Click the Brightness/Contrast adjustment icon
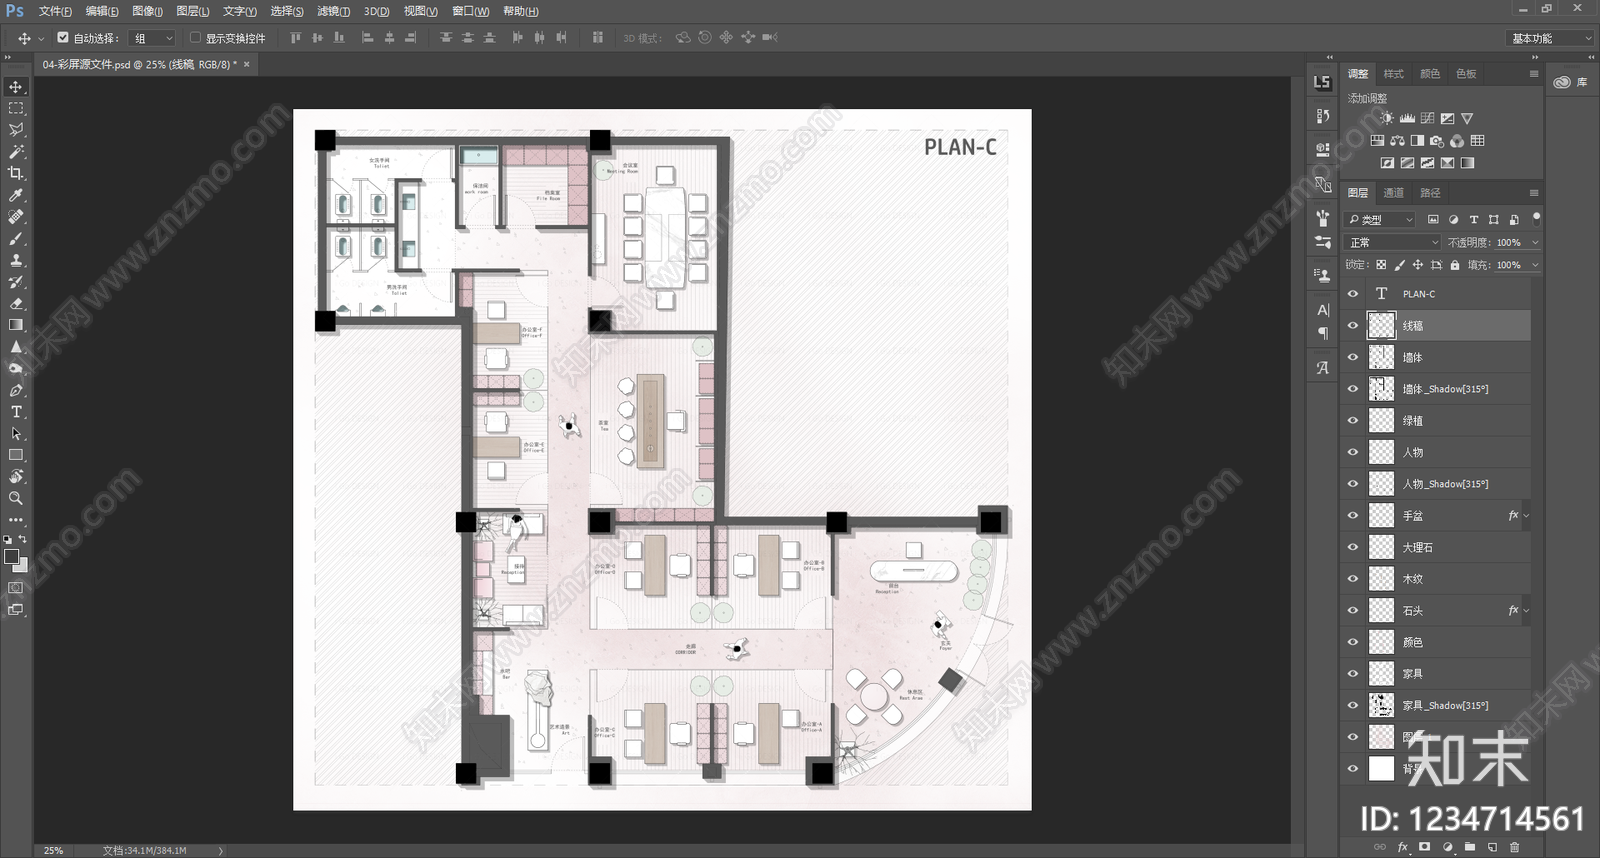The height and width of the screenshot is (858, 1600). click(x=1387, y=118)
